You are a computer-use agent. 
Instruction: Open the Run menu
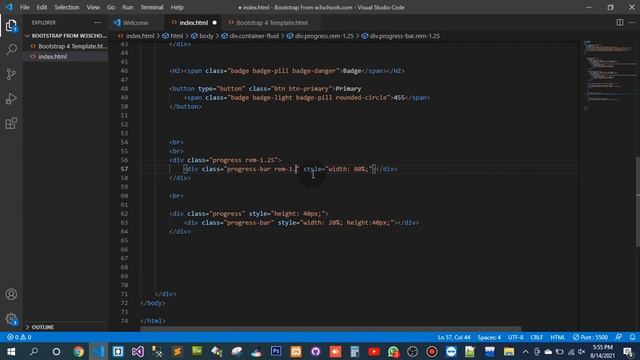click(128, 7)
